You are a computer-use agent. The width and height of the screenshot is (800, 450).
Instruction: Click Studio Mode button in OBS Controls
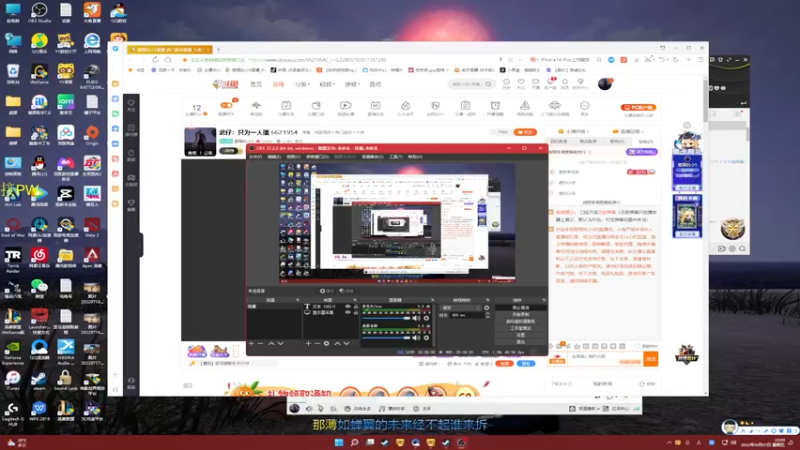520,328
